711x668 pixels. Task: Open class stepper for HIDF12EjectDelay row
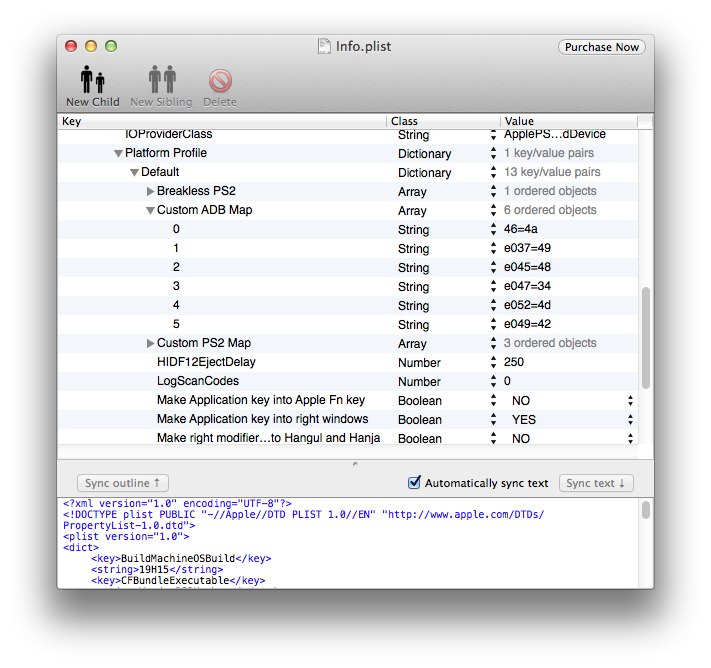pyautogui.click(x=493, y=362)
